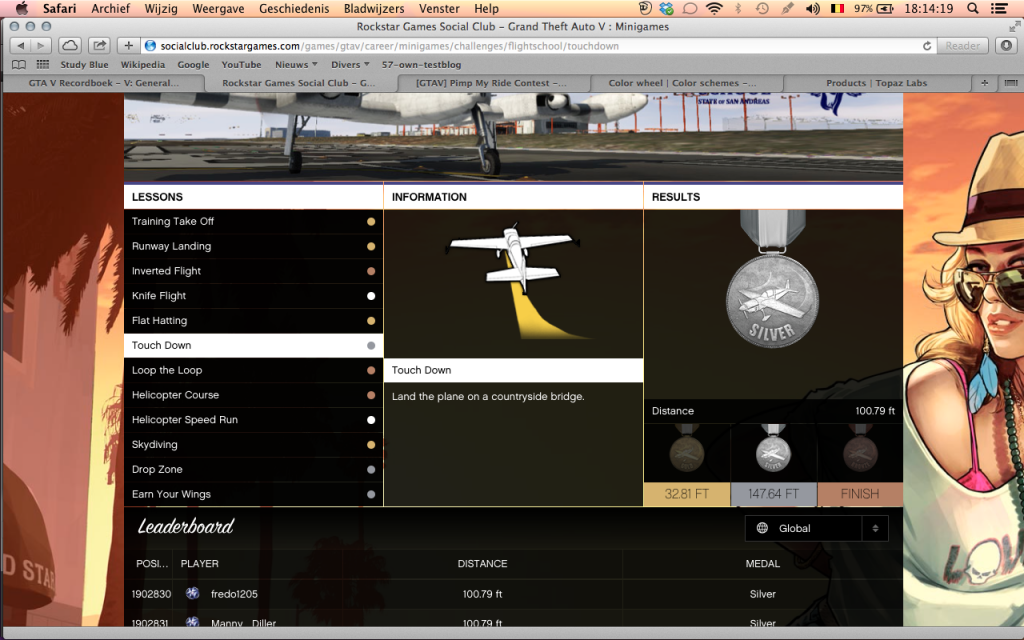Select the Training Take Off lesson
1024x640 pixels.
(253, 221)
